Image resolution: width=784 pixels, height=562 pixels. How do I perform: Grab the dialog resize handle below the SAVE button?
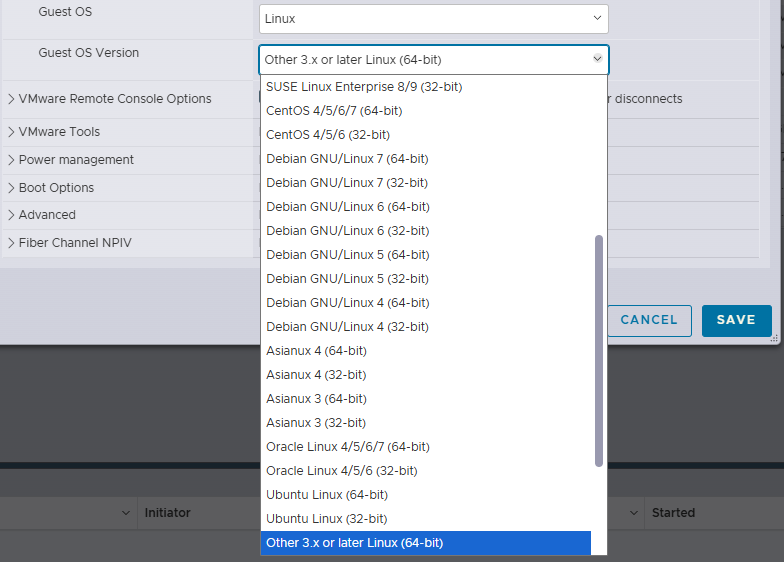coord(774,339)
